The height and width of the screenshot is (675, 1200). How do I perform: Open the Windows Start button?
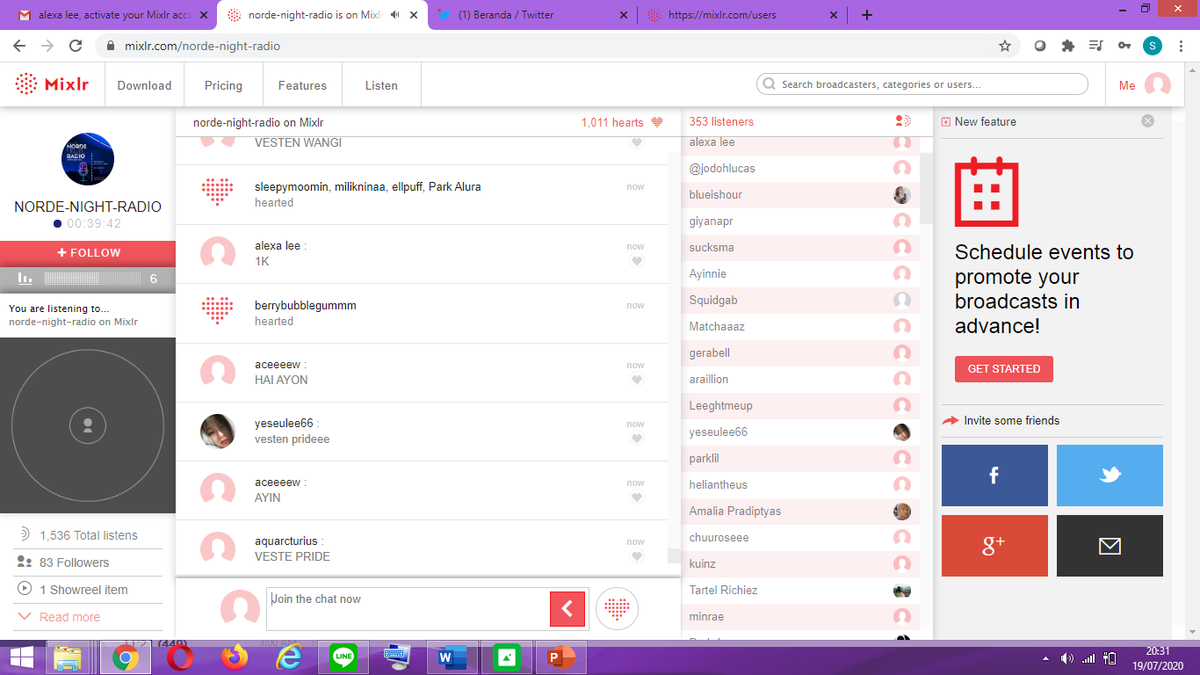click(19, 657)
